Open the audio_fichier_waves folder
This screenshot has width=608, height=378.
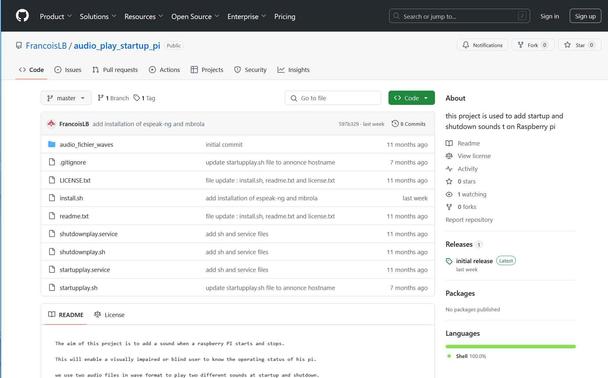[86, 145]
